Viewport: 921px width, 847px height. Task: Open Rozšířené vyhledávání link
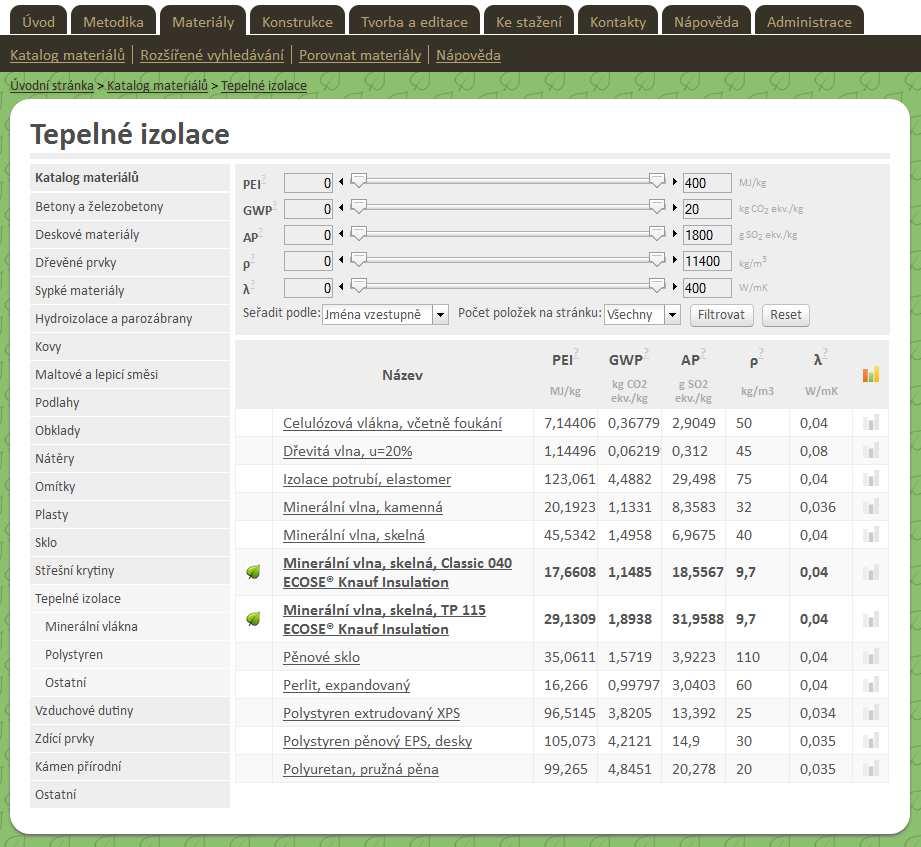(211, 55)
